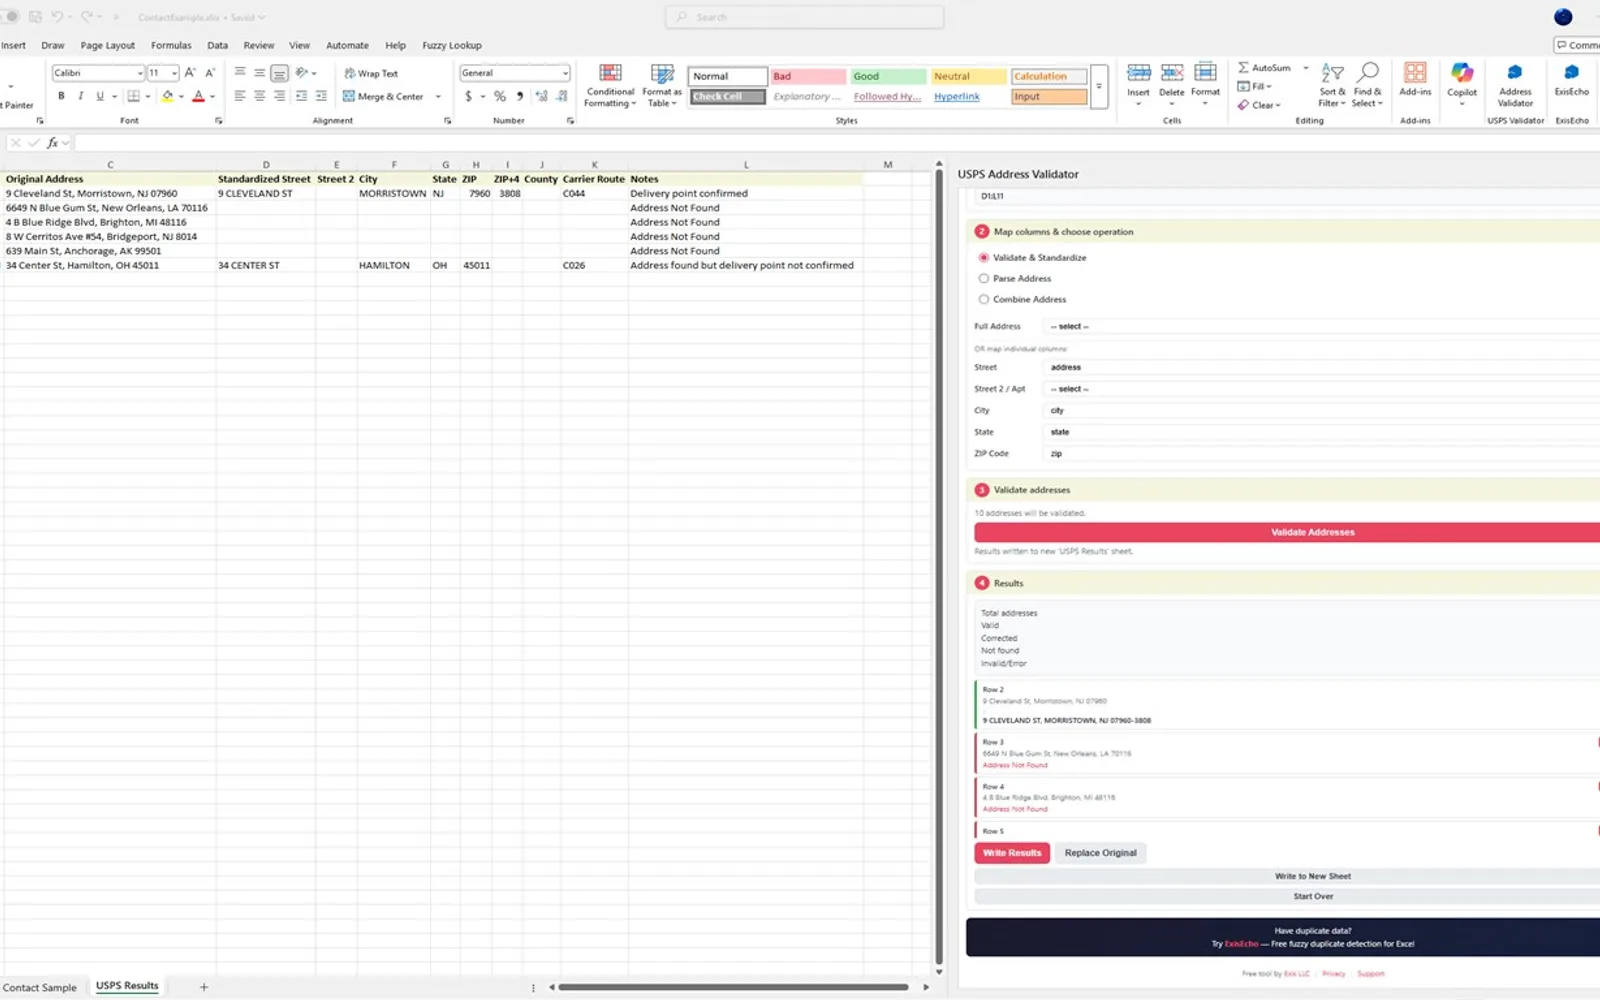This screenshot has height=1000, width=1600.
Task: Open the Address Validator add-in
Action: pyautogui.click(x=1515, y=85)
